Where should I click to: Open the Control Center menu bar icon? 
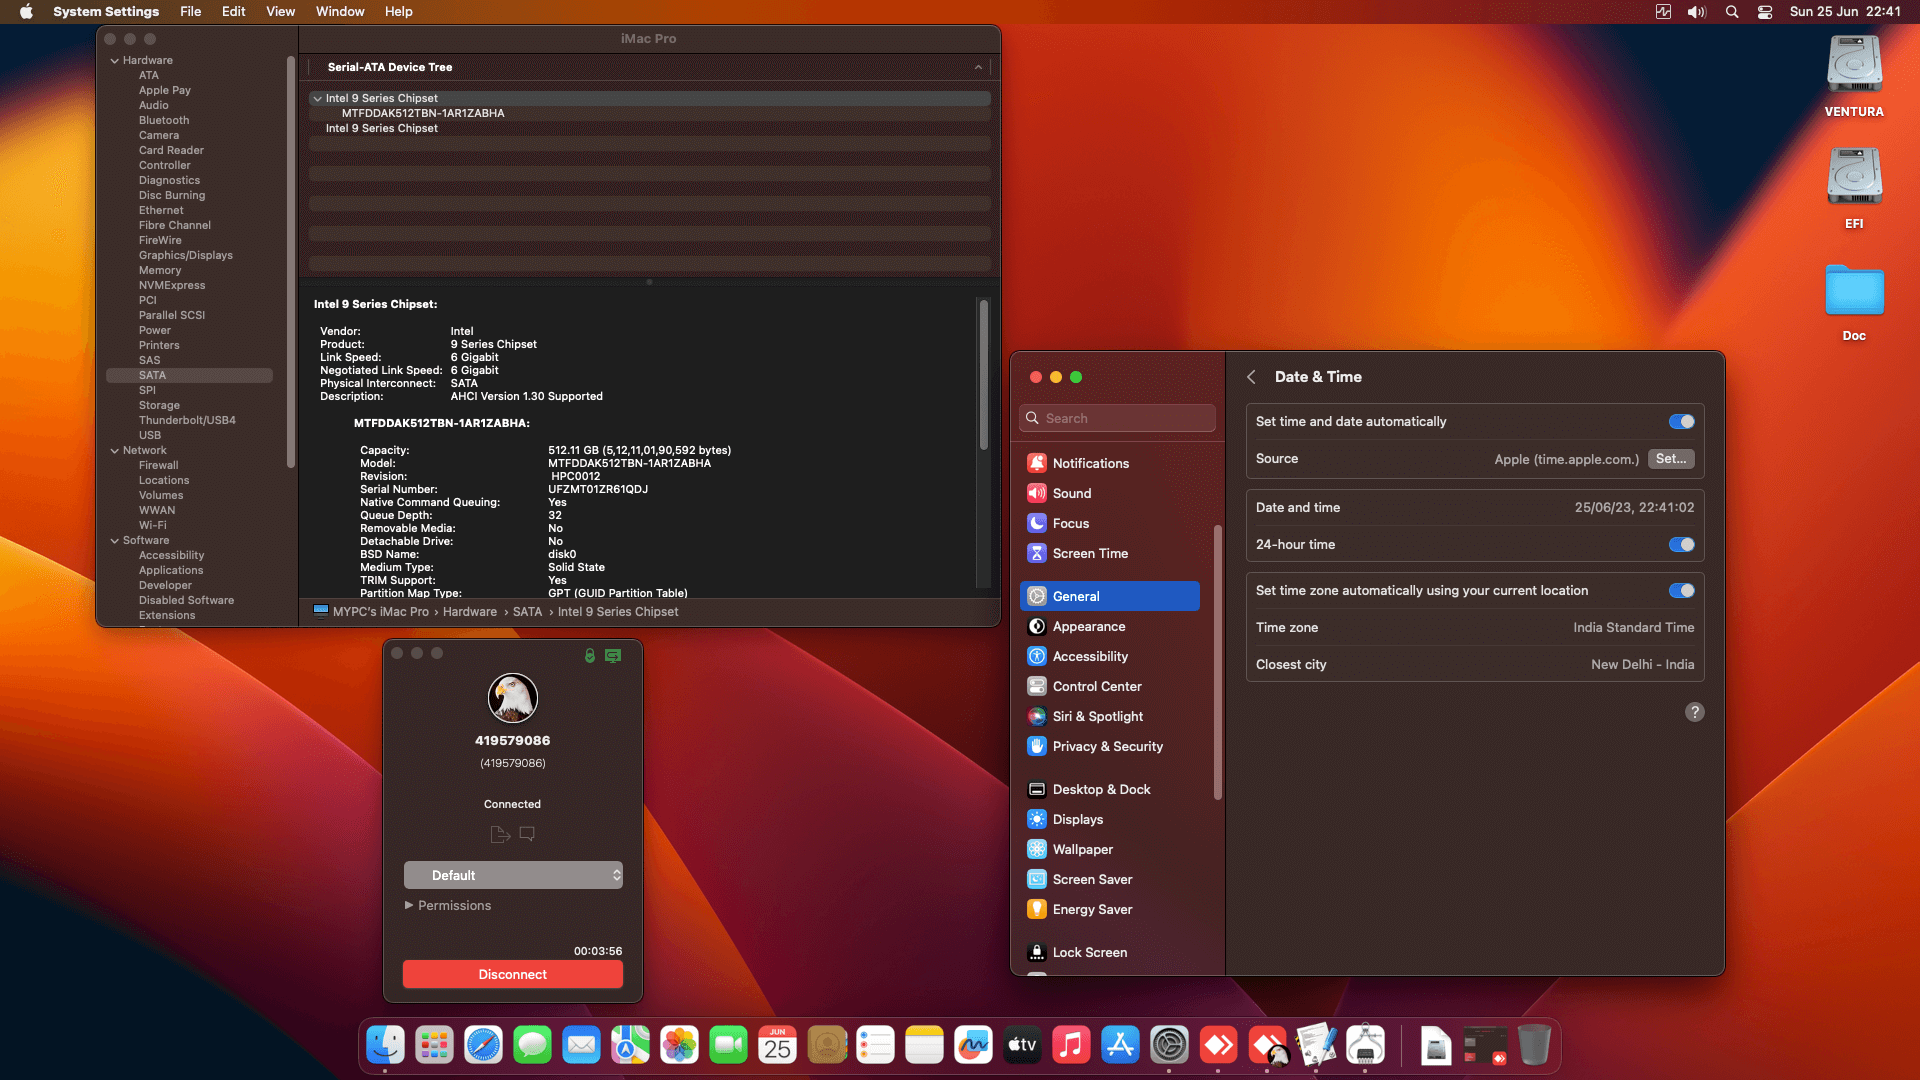[x=1765, y=12]
